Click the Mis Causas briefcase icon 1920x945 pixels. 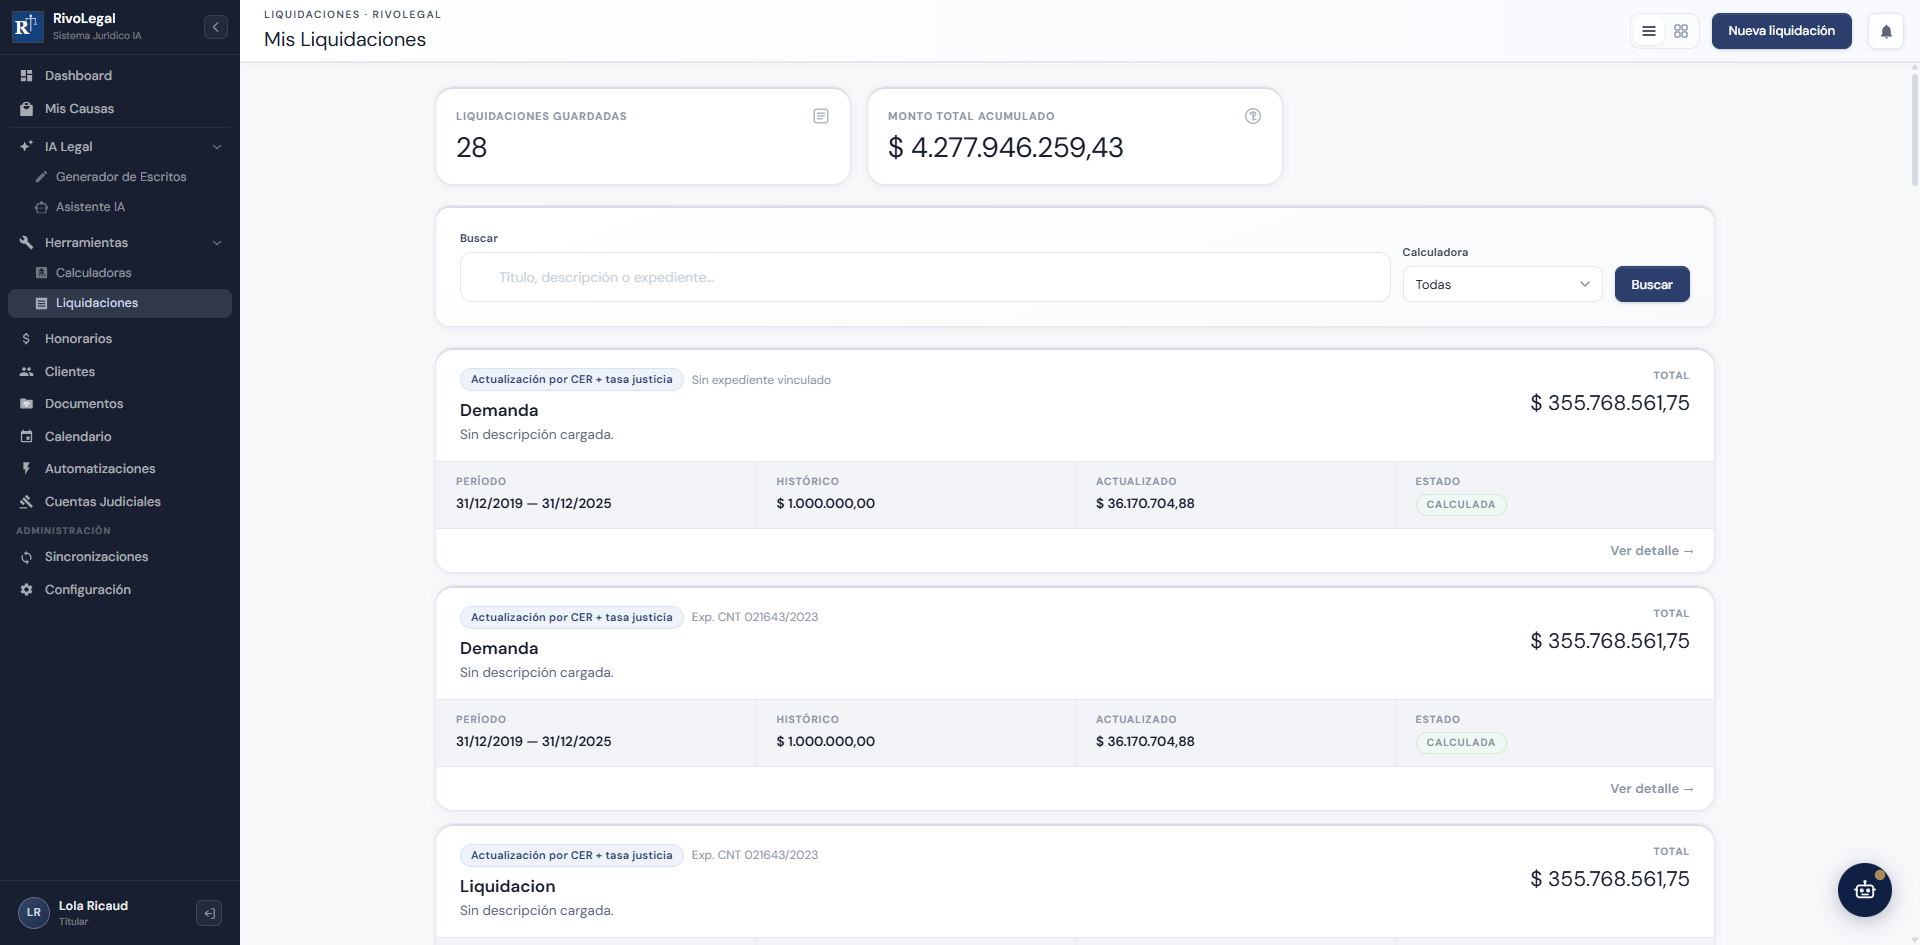click(x=27, y=109)
